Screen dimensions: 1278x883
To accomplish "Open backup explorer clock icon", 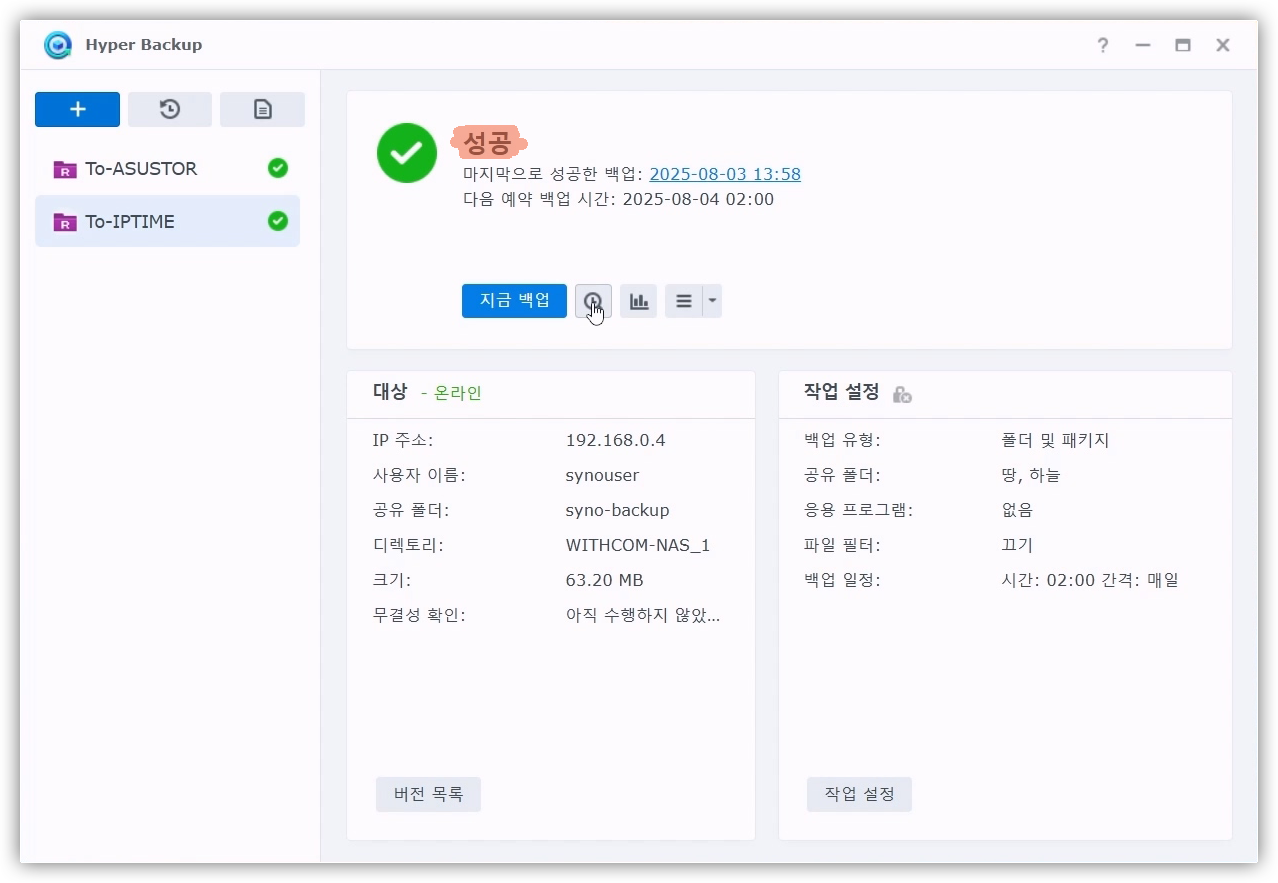I will [593, 301].
